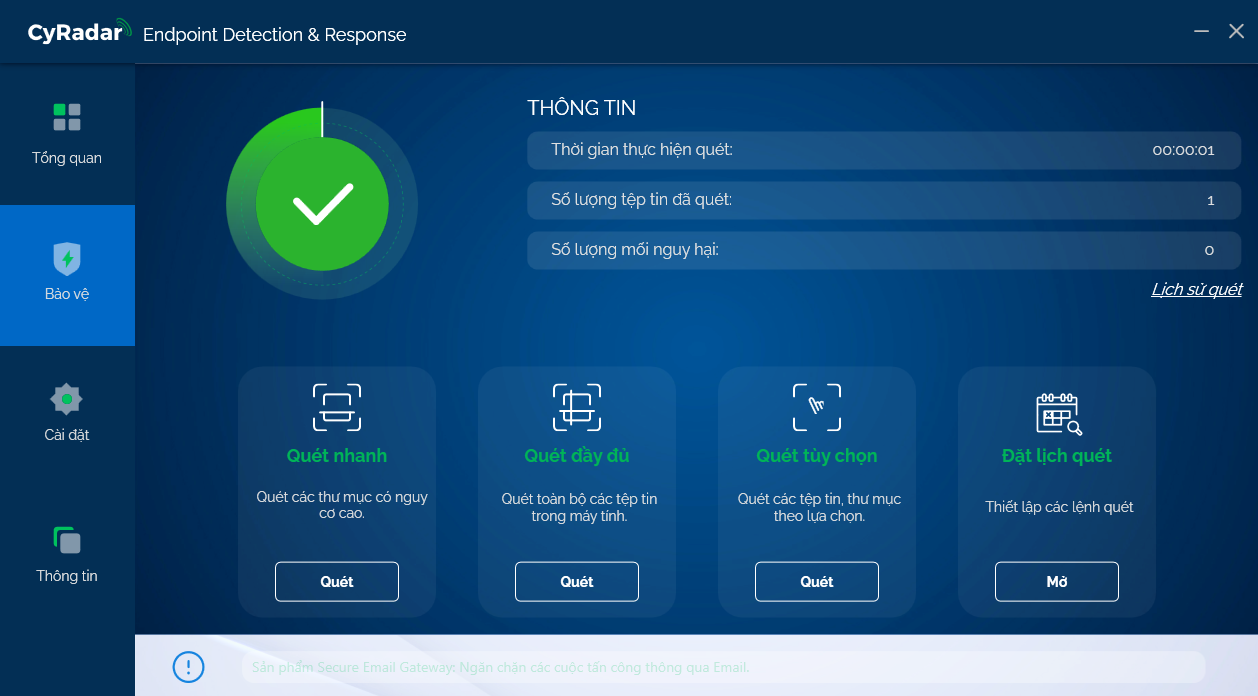Open Lịch sử quét link
Viewport: 1258px width, 696px height.
click(x=1196, y=289)
